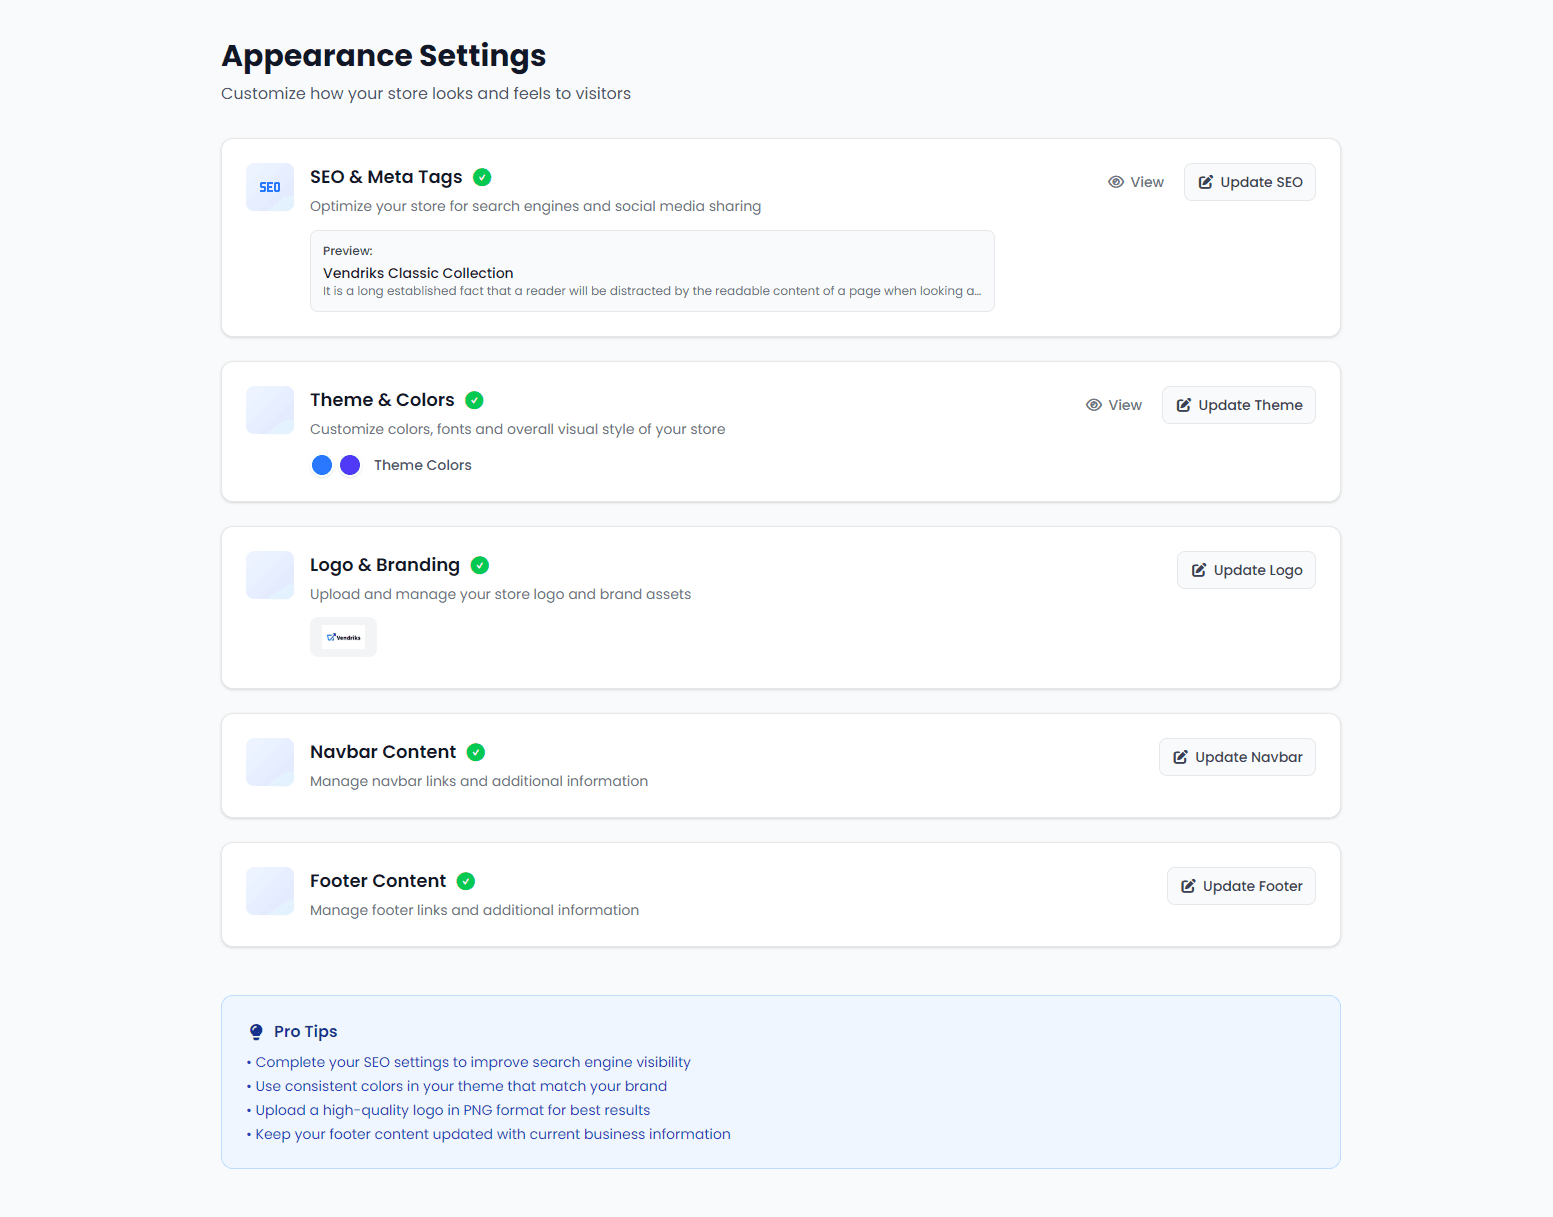Screen dimensions: 1553x1217
Task: Select the purple theme color swatch
Action: 350,465
